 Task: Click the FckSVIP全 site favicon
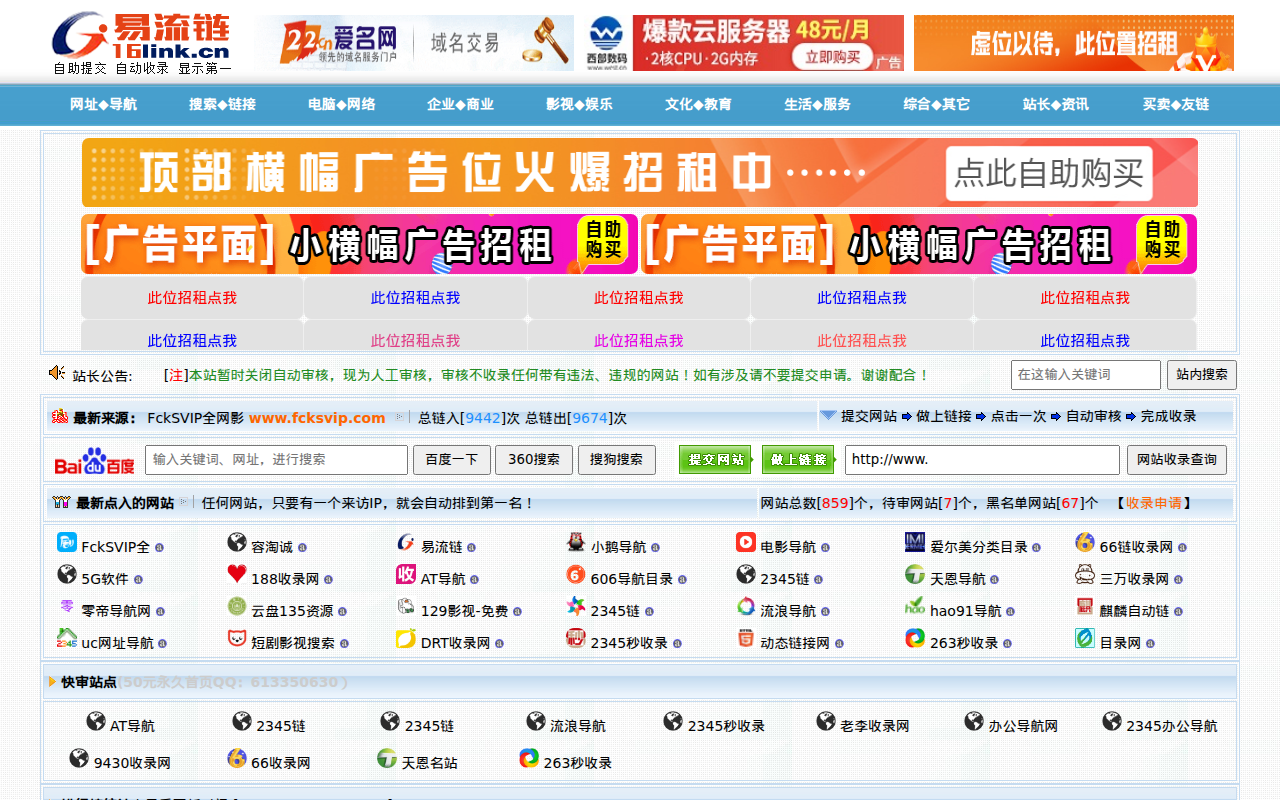coord(67,543)
